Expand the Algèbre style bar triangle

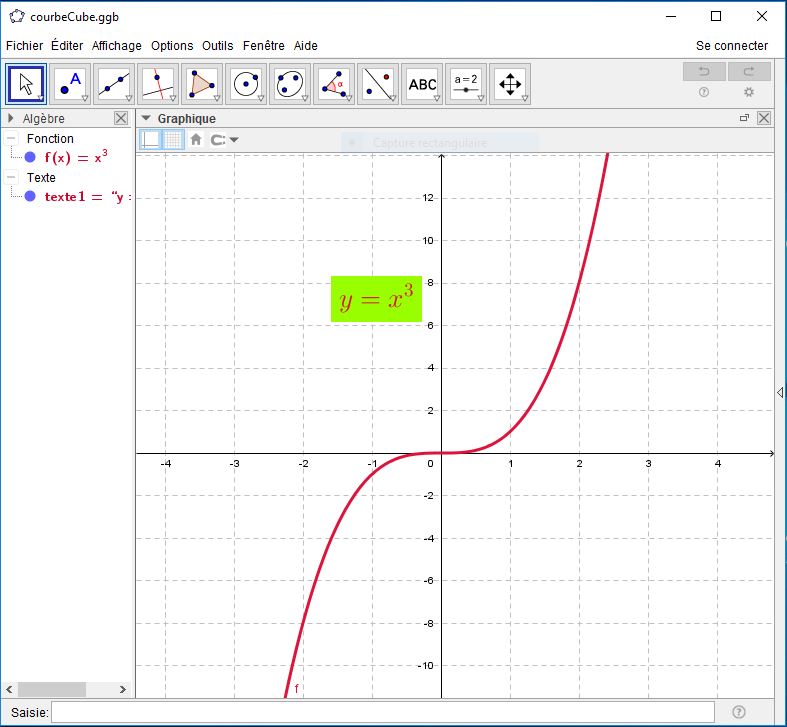11,118
